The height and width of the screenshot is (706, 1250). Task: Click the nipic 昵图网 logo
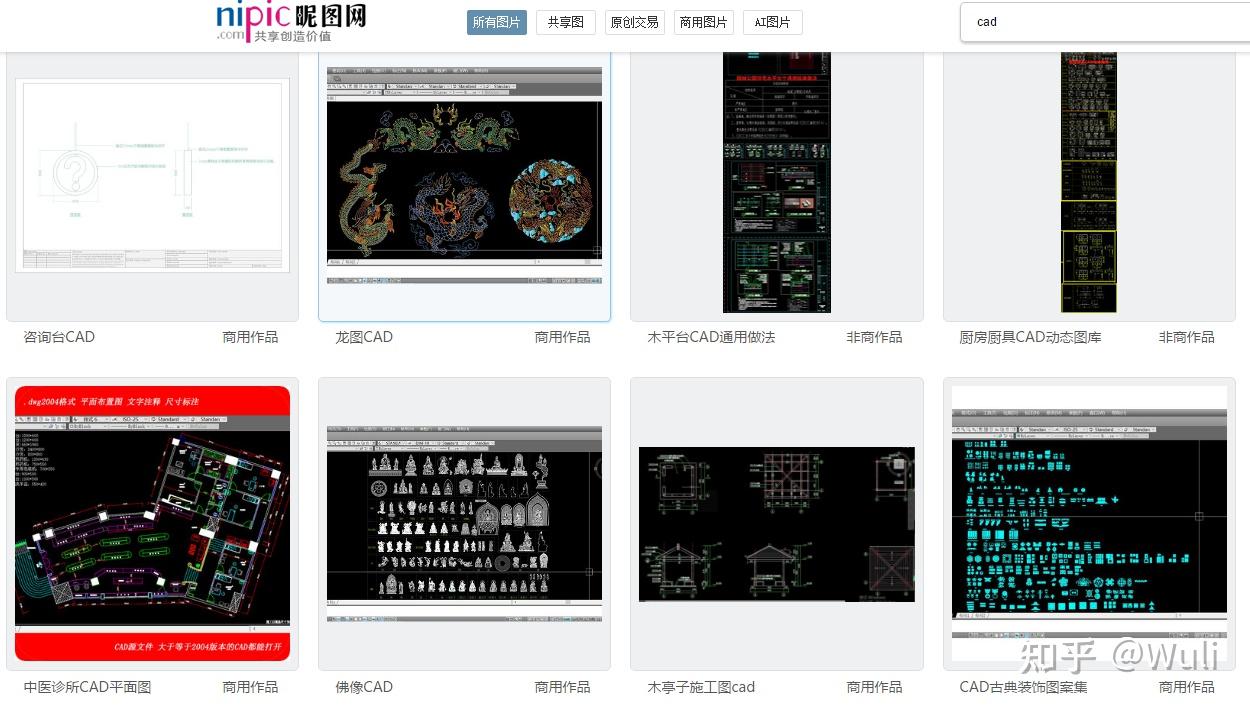[x=291, y=21]
